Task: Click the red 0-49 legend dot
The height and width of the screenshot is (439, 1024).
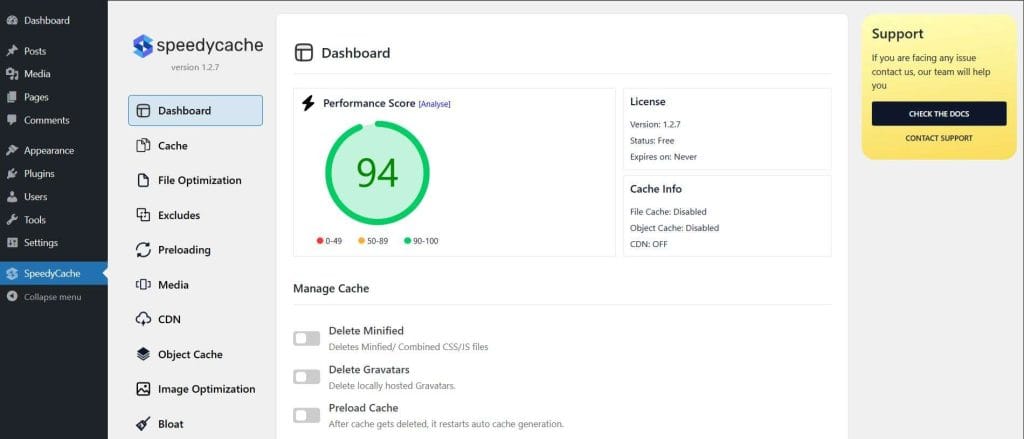Action: pos(320,240)
